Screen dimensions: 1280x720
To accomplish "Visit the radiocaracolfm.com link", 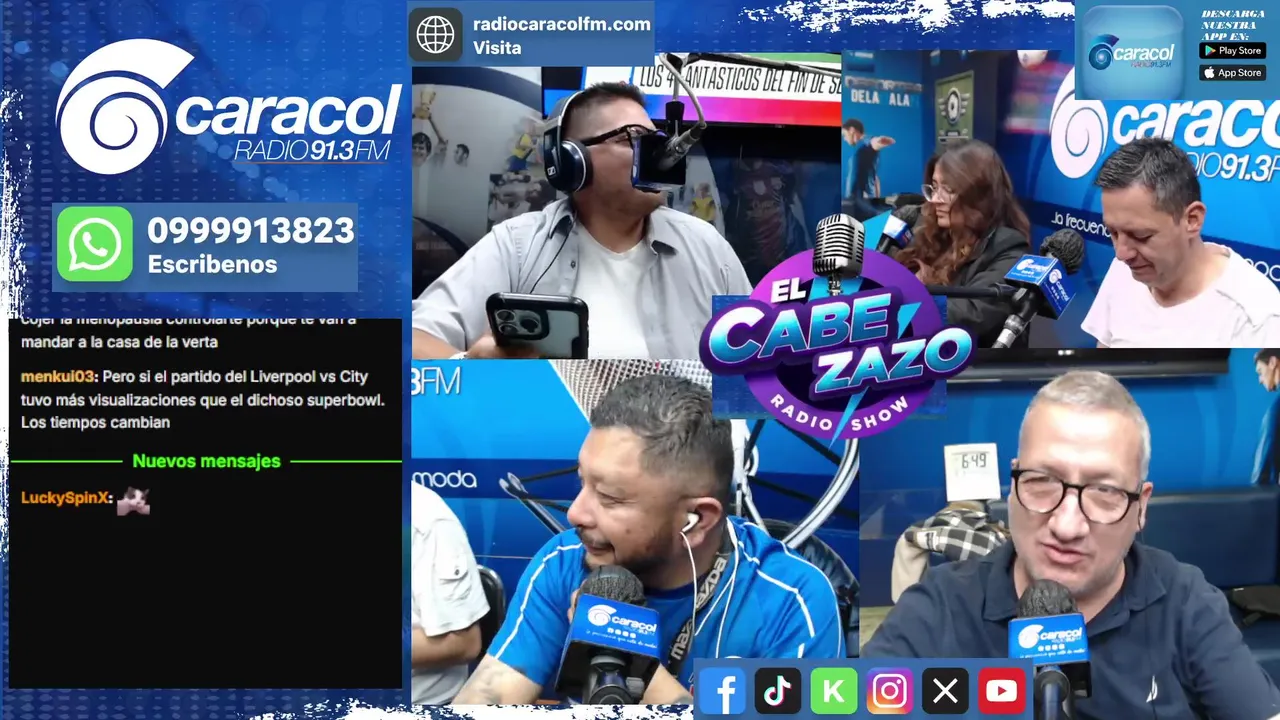I will pyautogui.click(x=562, y=24).
